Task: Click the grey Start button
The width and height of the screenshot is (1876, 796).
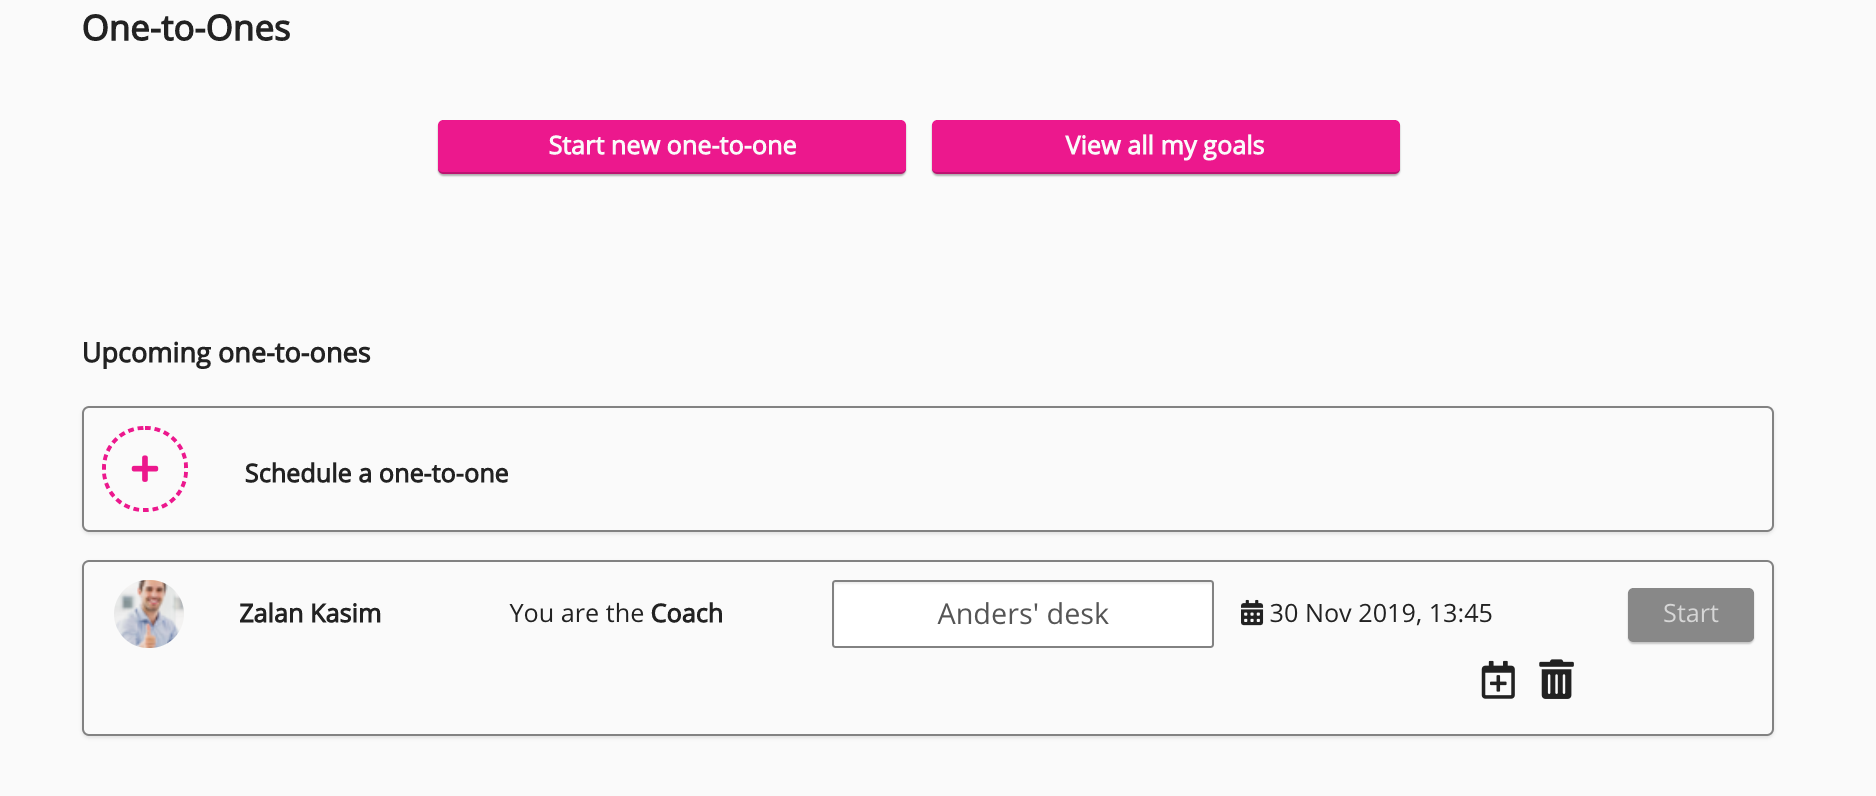Action: 1690,614
